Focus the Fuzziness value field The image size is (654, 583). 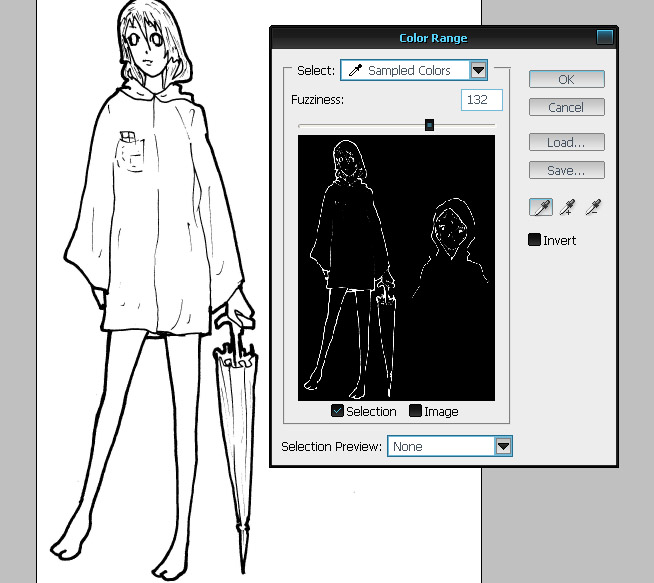pos(482,100)
